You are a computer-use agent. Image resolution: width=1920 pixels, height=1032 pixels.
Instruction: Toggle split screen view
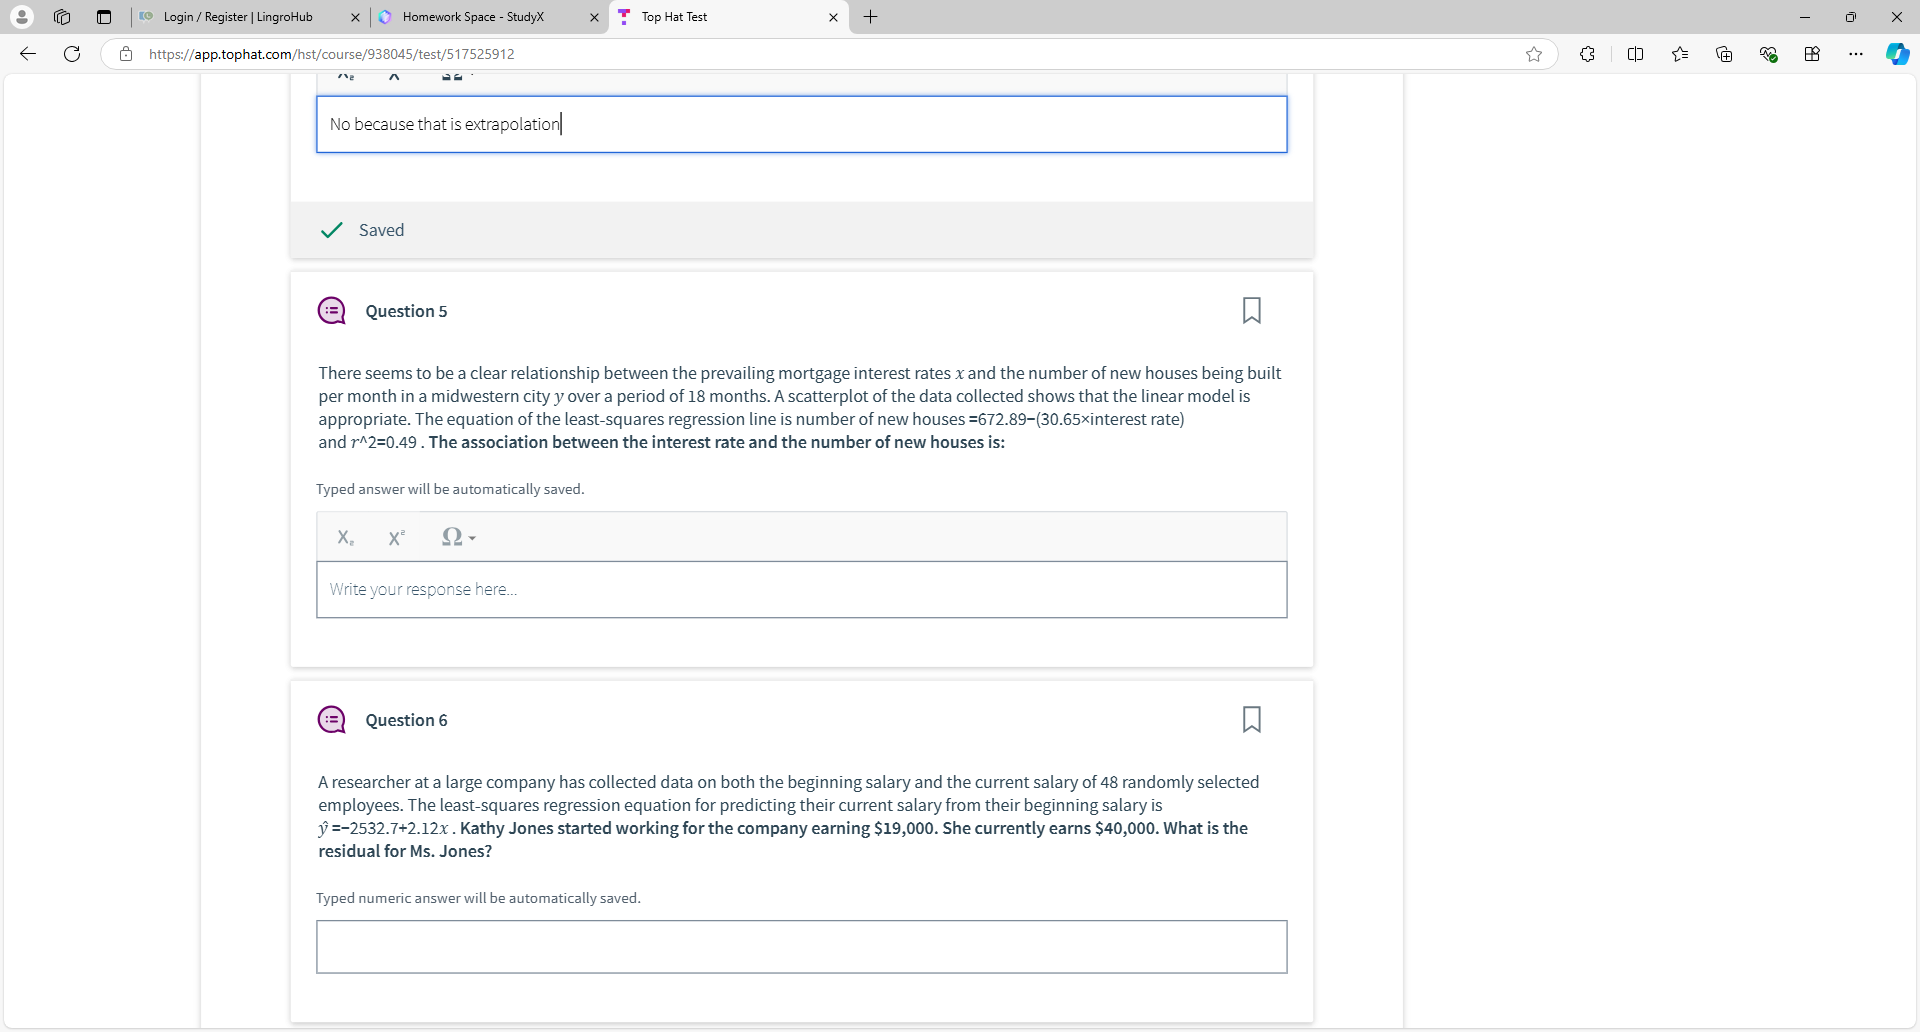coord(1636,54)
